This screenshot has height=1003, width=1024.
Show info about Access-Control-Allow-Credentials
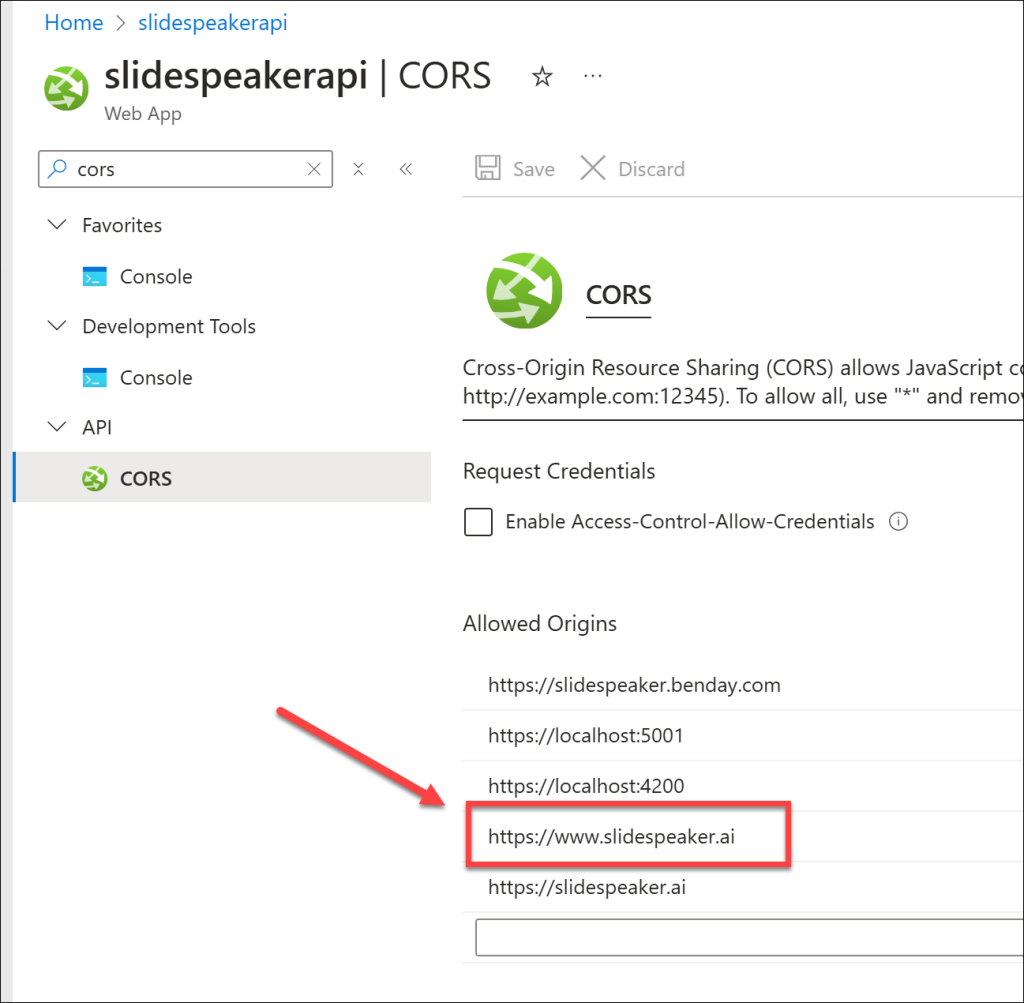[899, 522]
